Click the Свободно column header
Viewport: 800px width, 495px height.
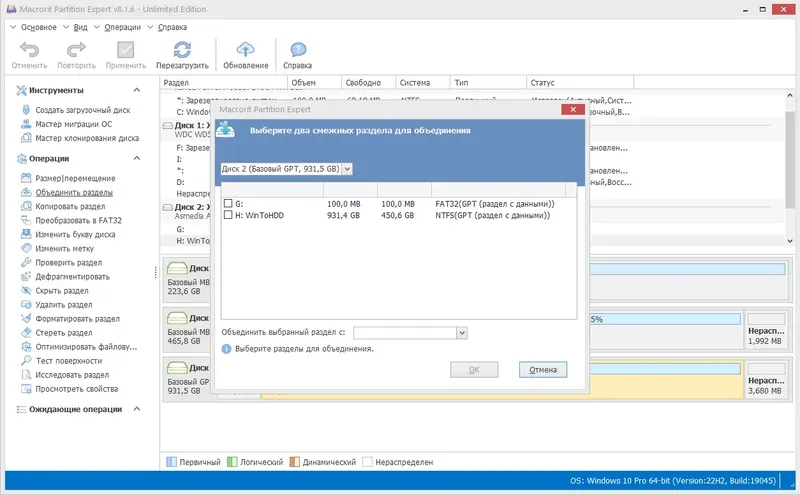[x=368, y=82]
